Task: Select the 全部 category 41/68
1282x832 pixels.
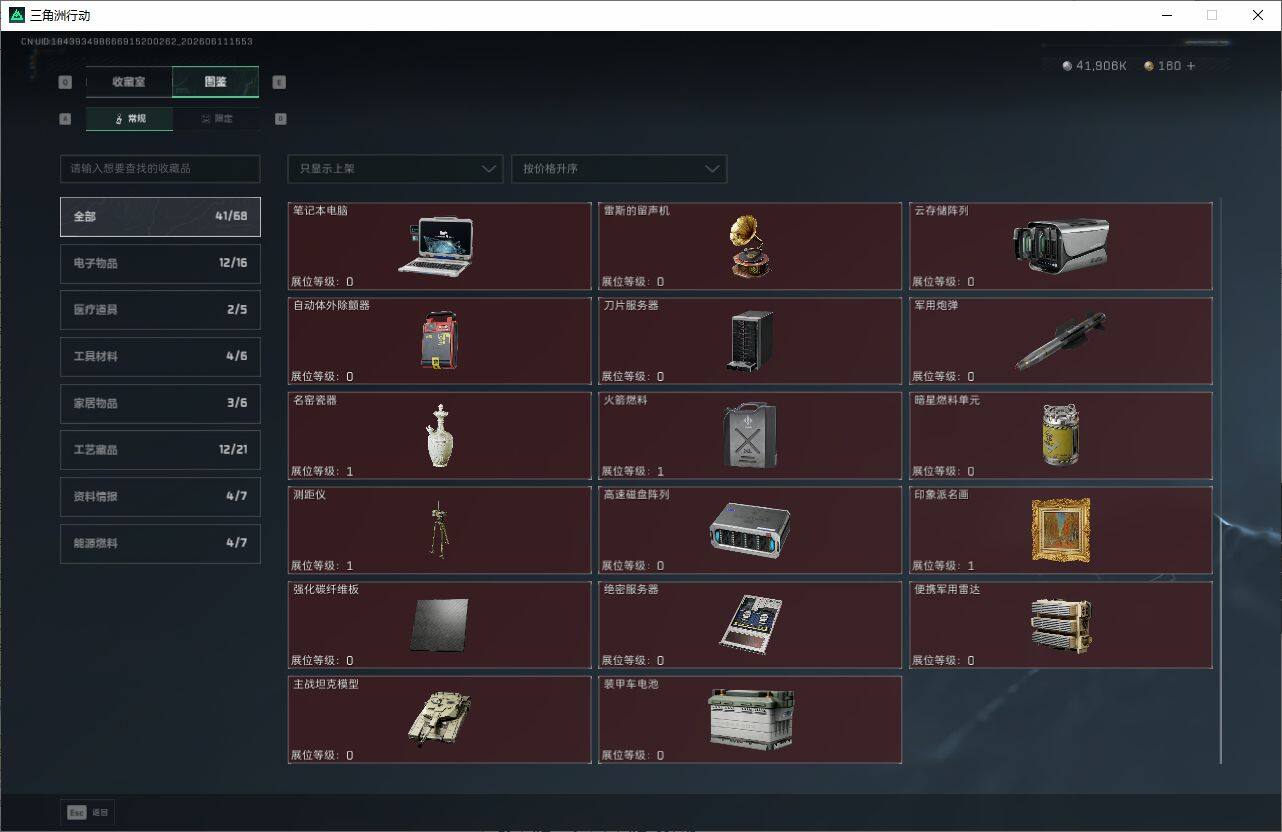Action: click(x=160, y=216)
